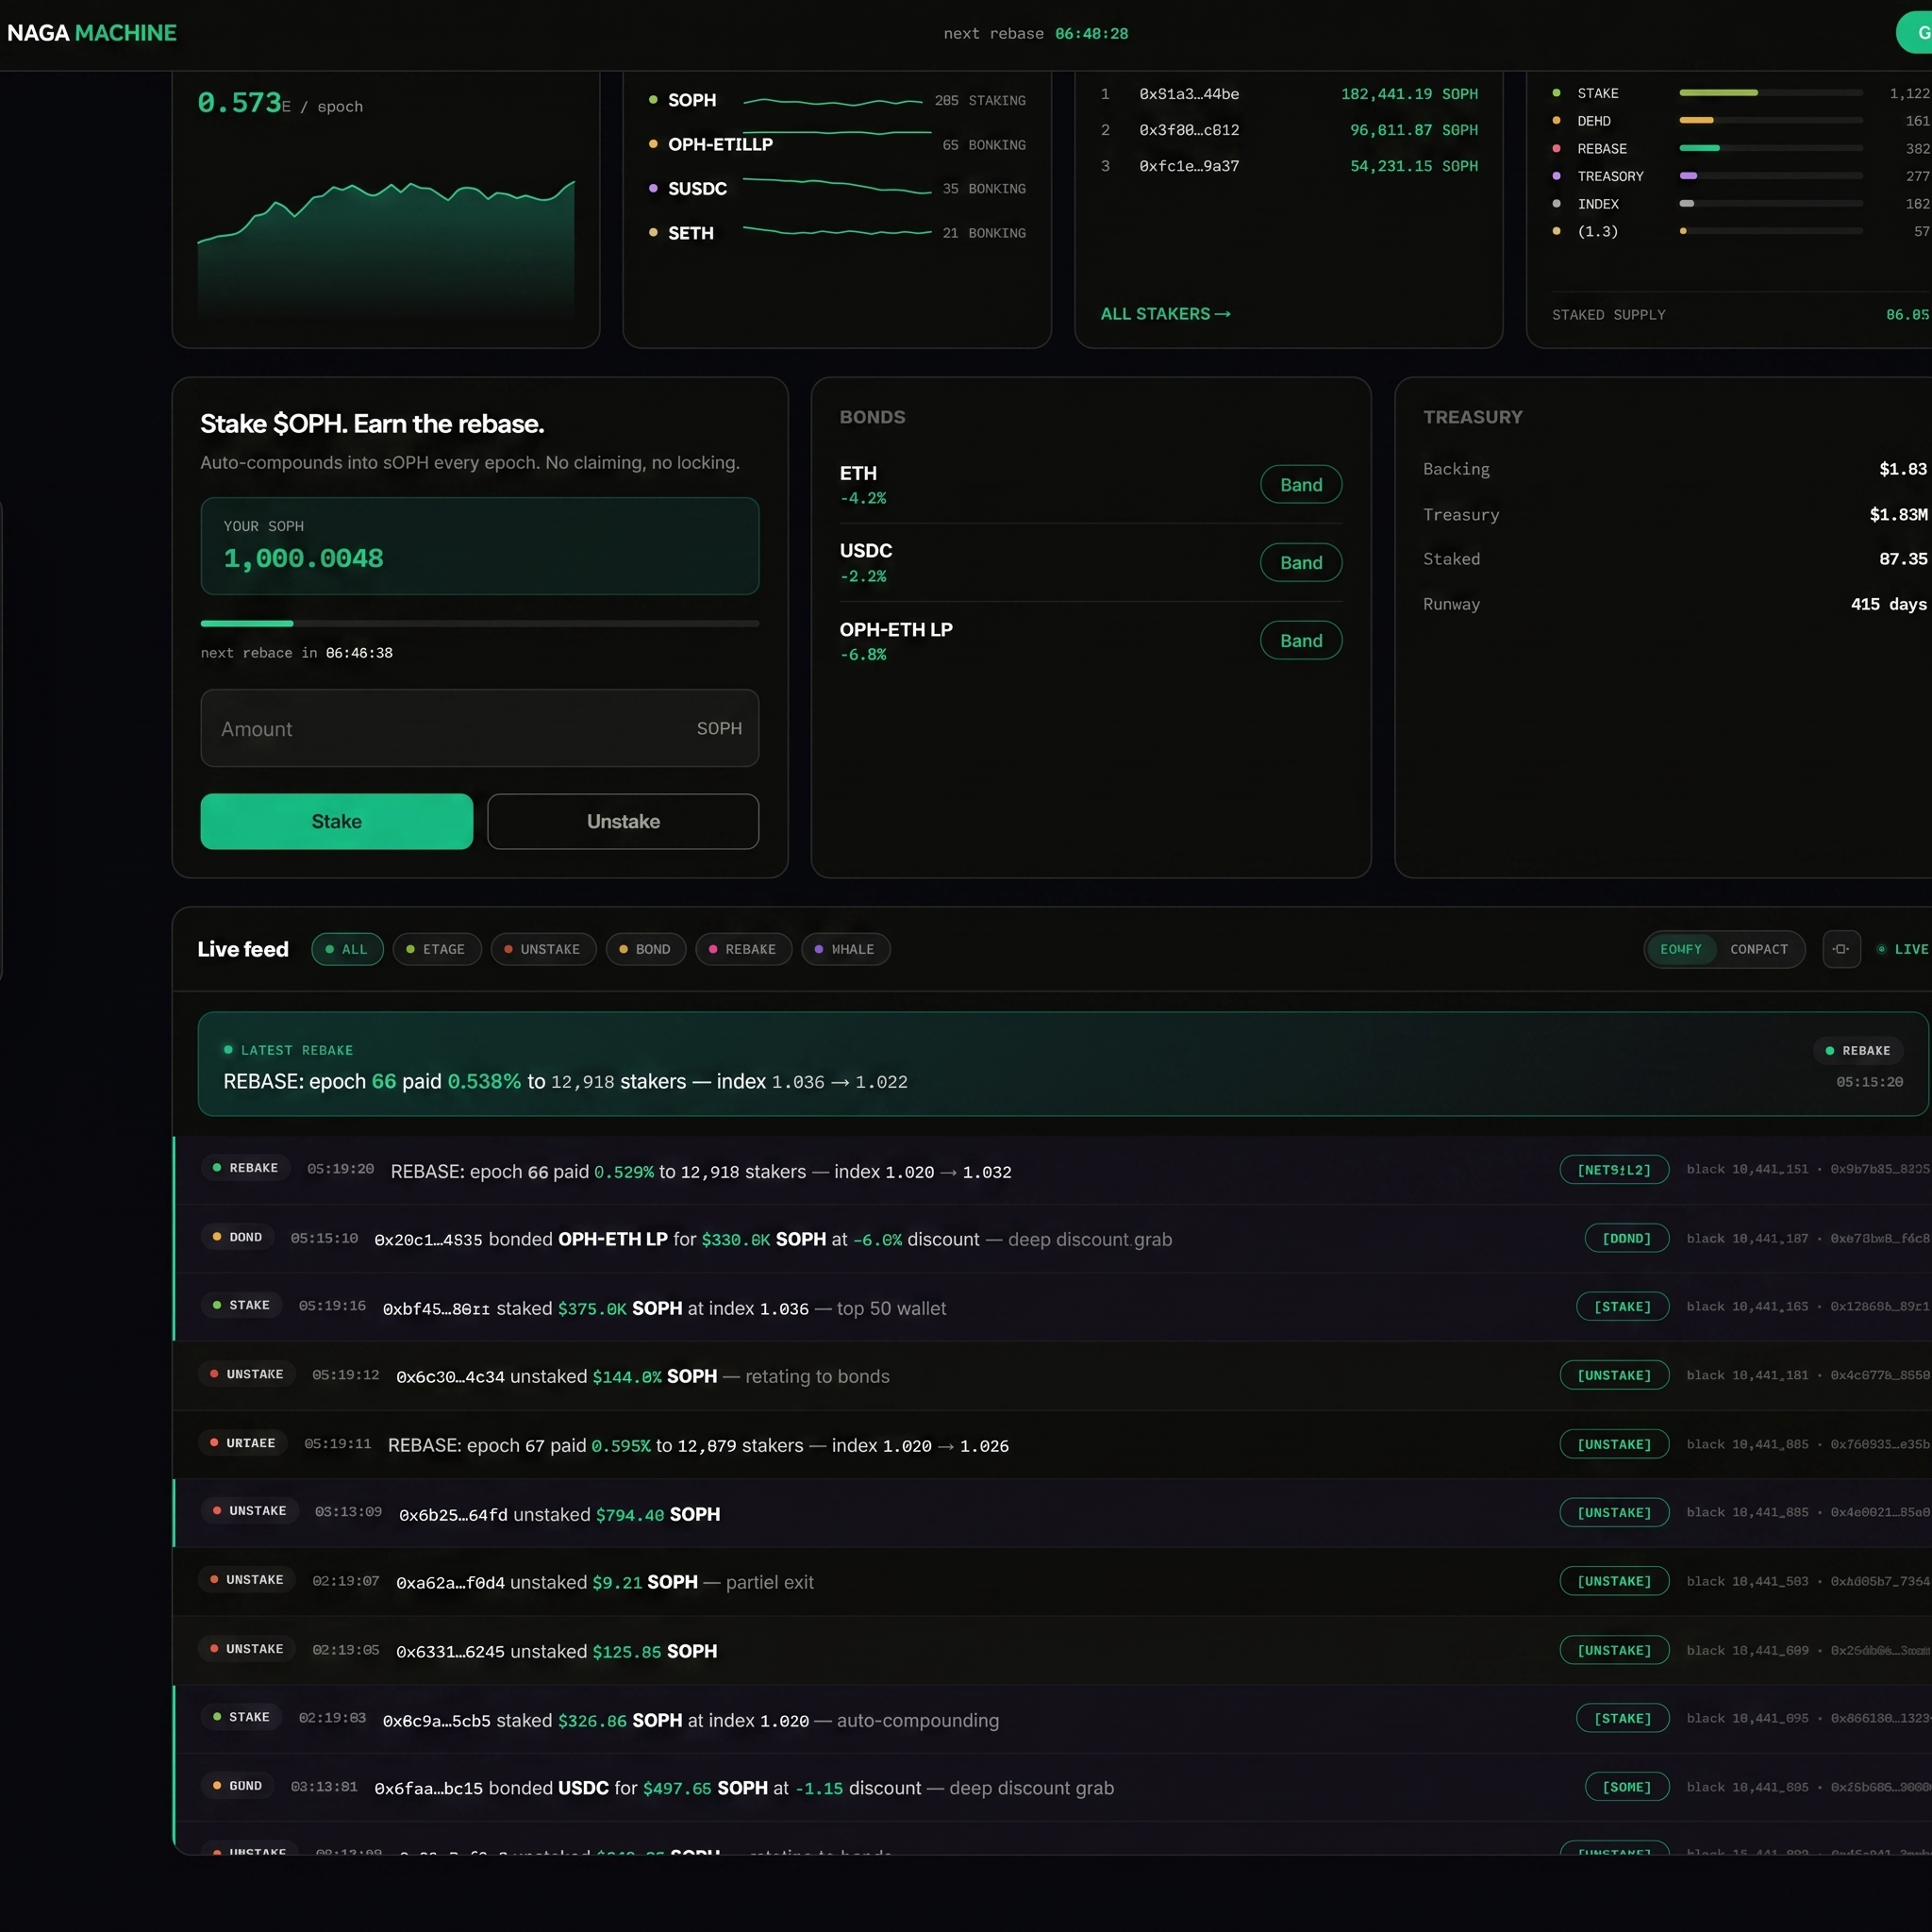This screenshot has height=1932, width=1932.
Task: Select the SETH asset row
Action: click(837, 232)
